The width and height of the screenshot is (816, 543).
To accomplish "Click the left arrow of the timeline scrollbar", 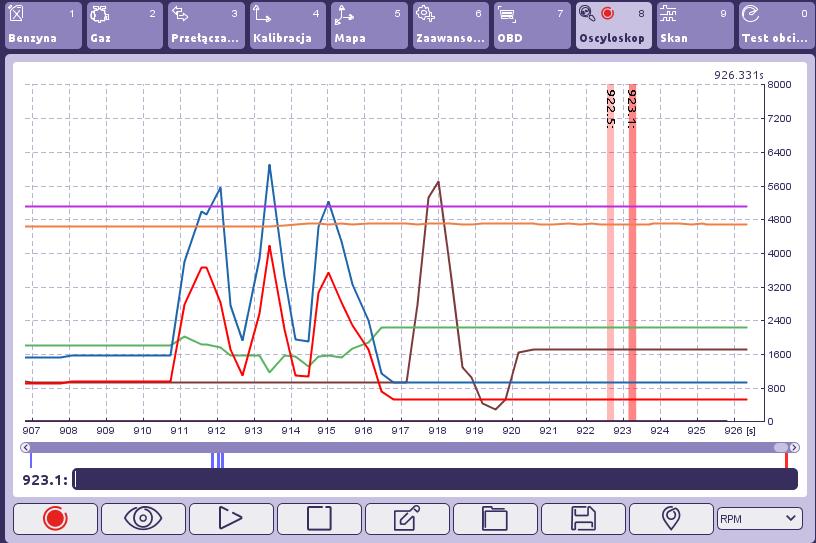I will point(25,448).
